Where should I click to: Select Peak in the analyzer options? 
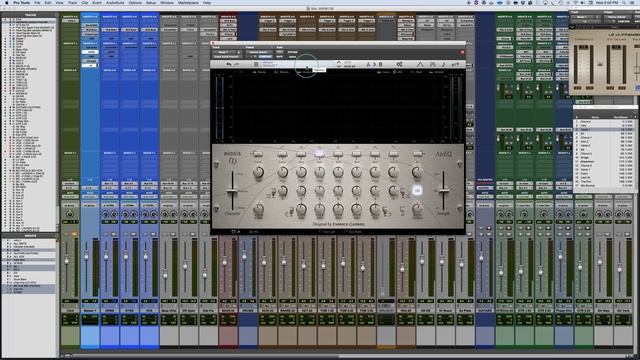416,72
